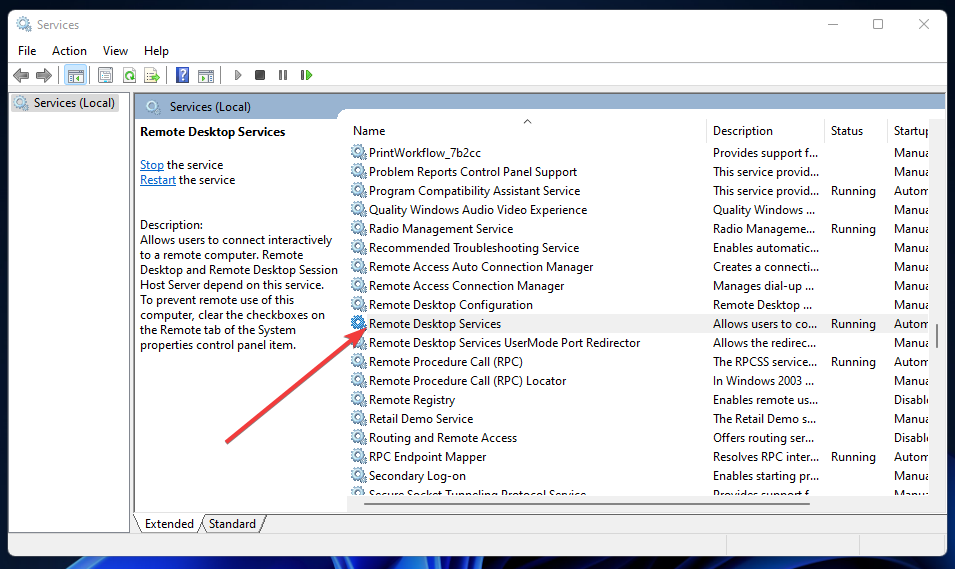Click the Start Service play icon
Viewport: 955px width, 569px height.
point(237,75)
